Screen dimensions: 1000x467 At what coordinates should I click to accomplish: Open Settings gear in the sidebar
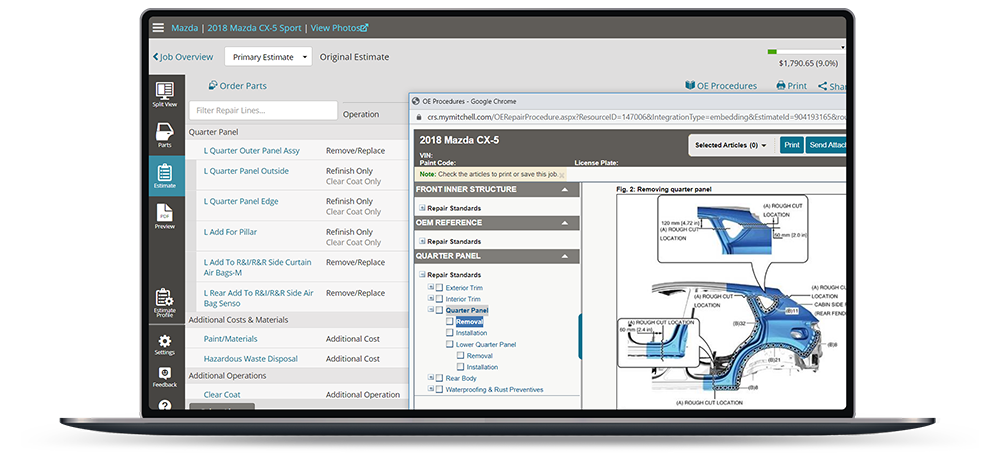pyautogui.click(x=165, y=345)
